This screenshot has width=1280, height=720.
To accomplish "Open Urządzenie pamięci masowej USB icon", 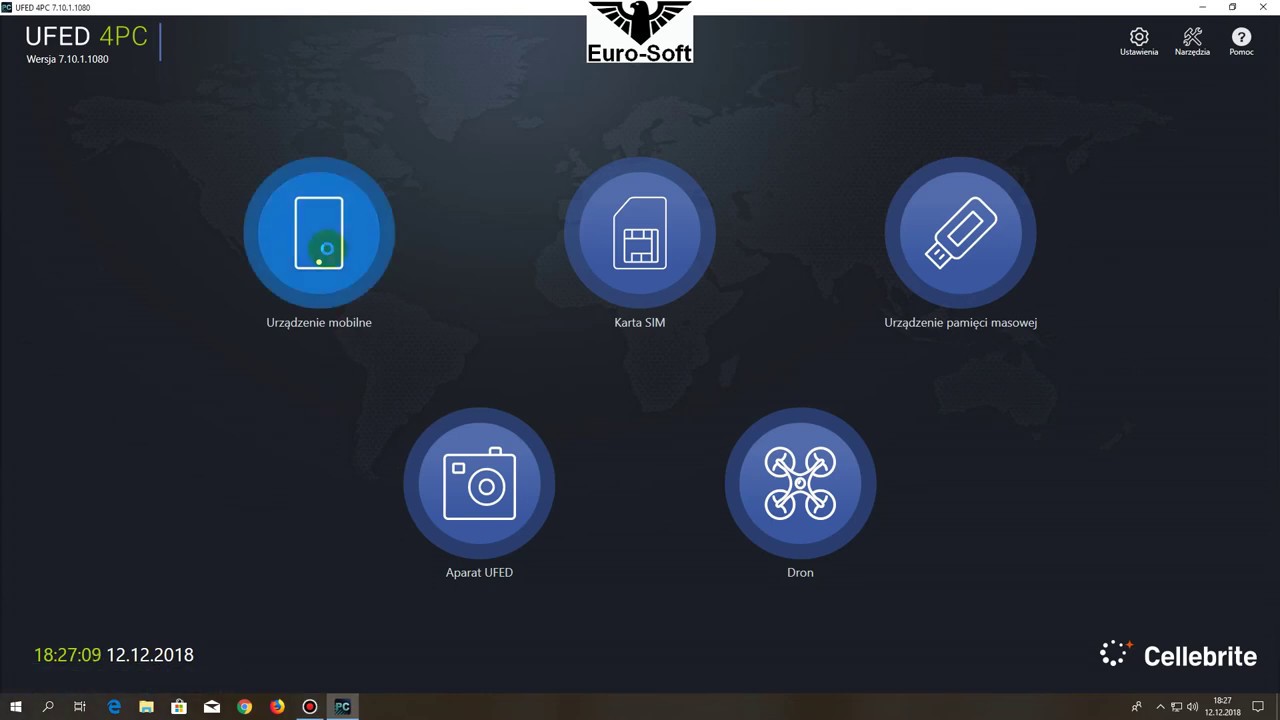I will [x=960, y=234].
